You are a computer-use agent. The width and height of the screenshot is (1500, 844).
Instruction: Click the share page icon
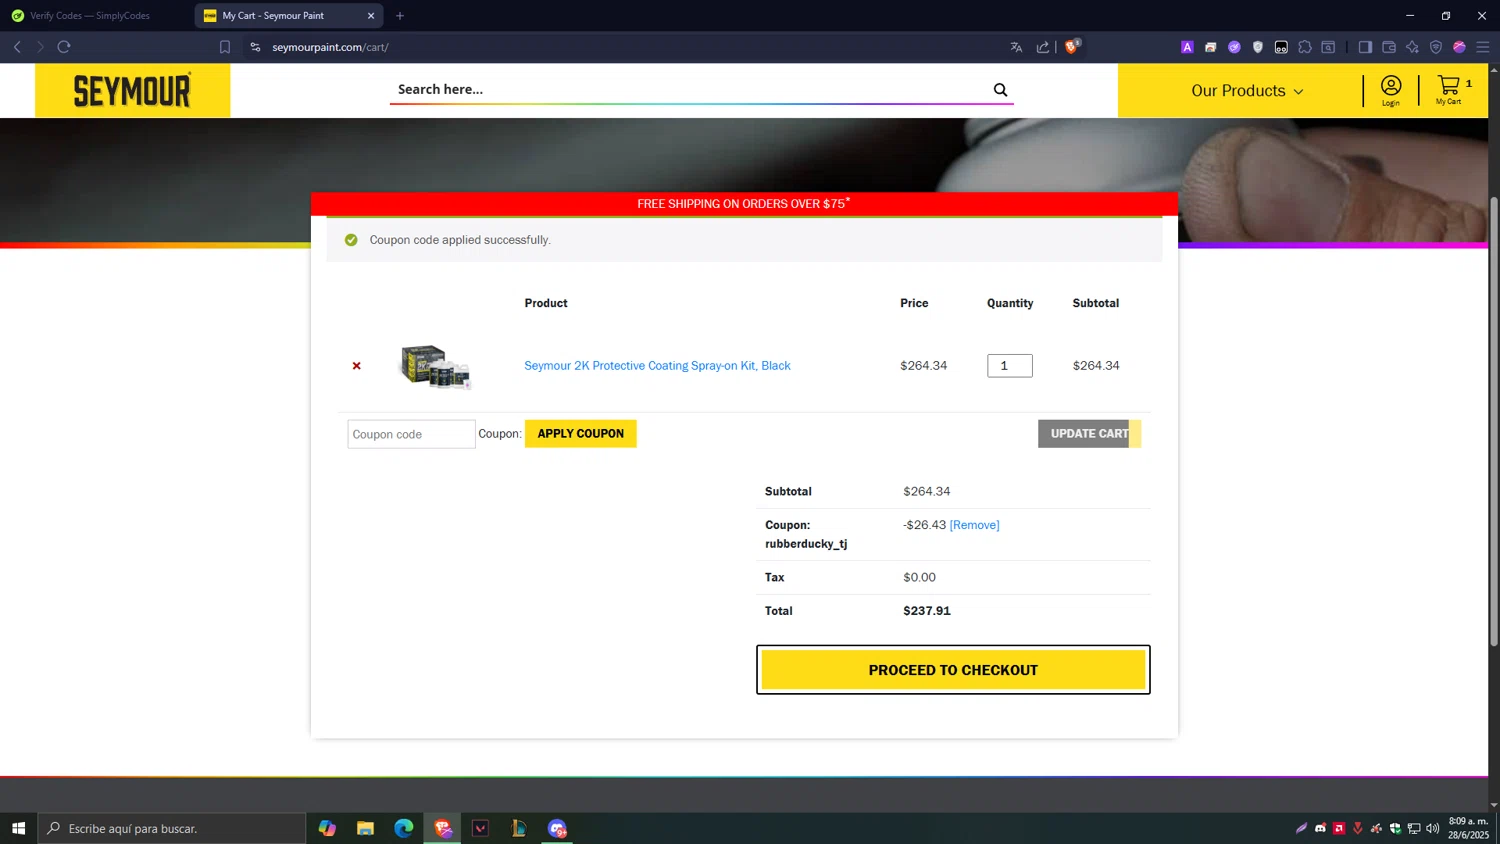point(1043,47)
